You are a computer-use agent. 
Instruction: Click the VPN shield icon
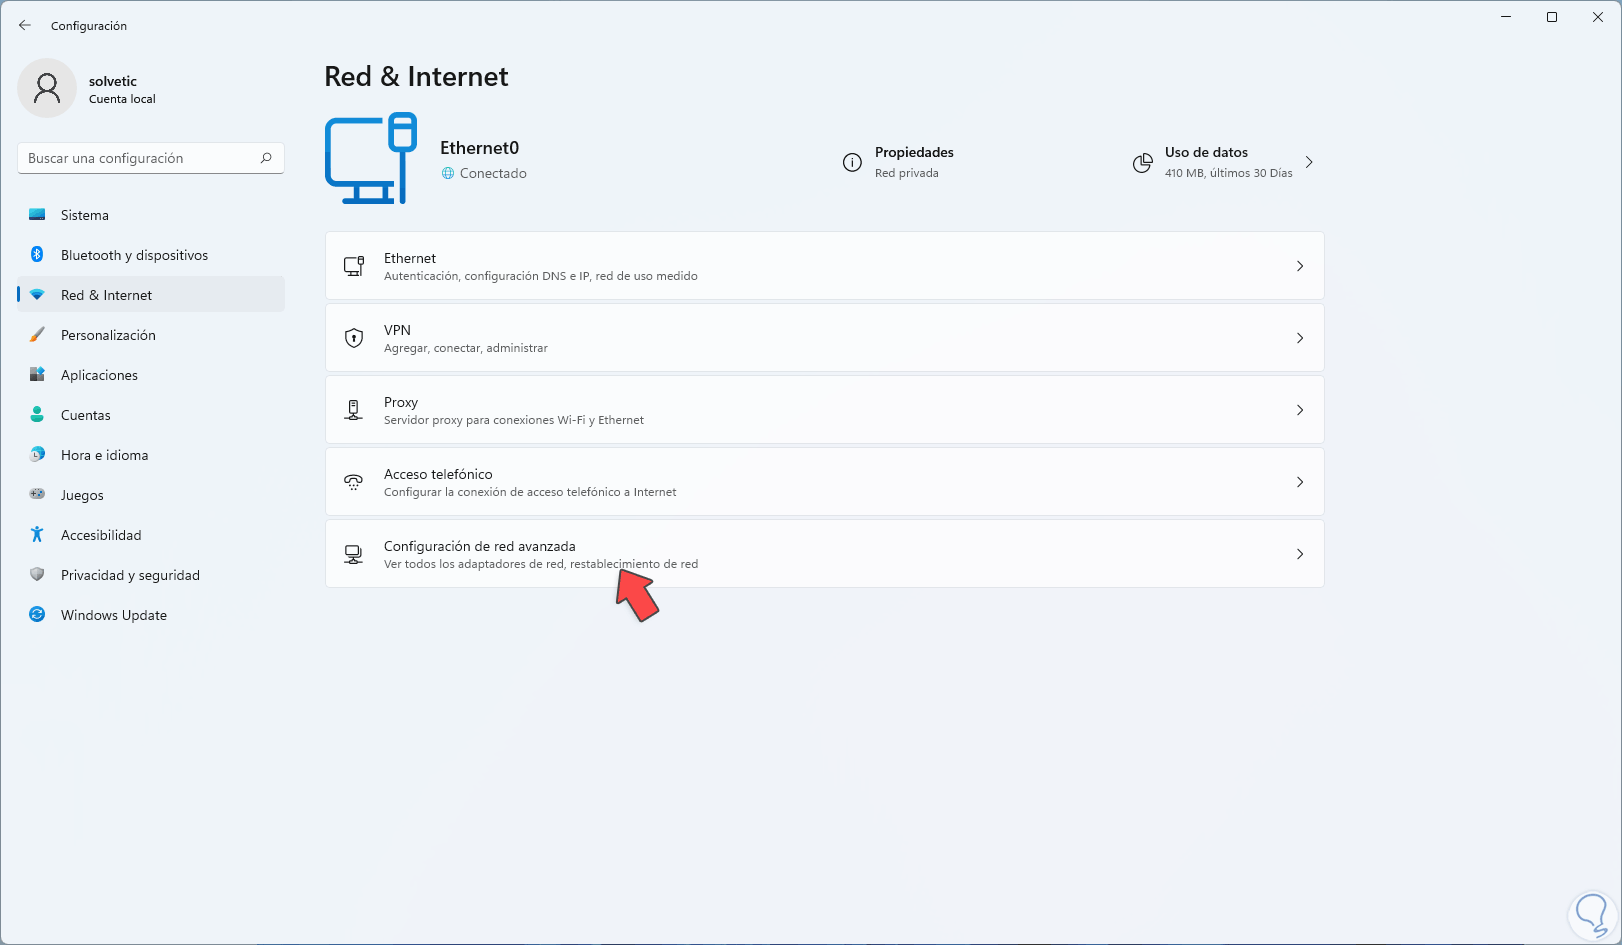[x=354, y=338]
